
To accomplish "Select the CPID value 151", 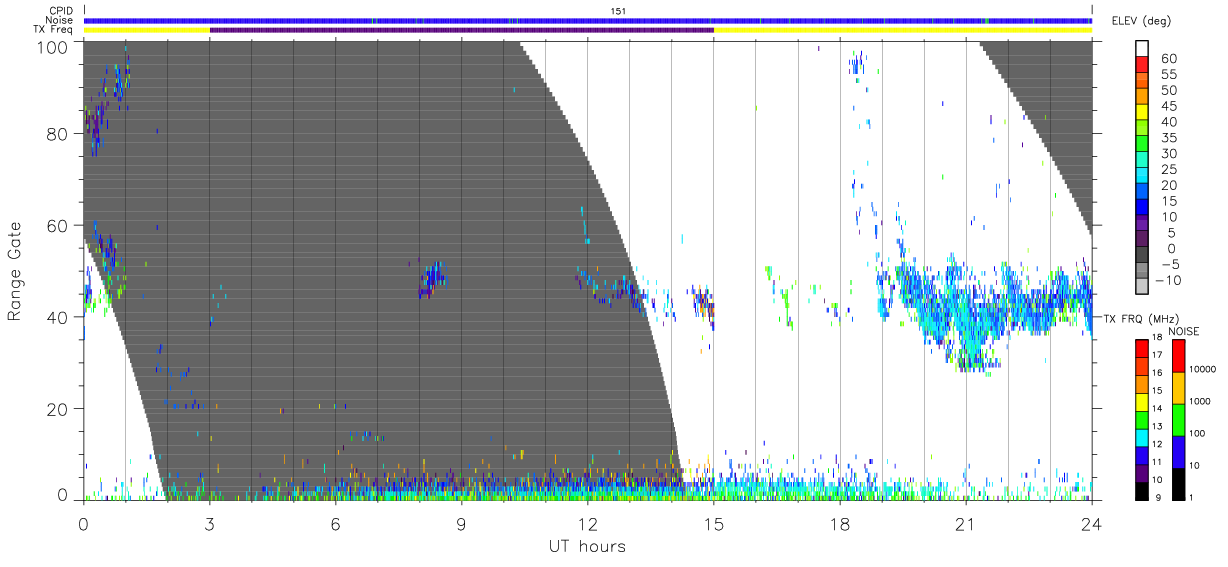I will click(x=619, y=10).
